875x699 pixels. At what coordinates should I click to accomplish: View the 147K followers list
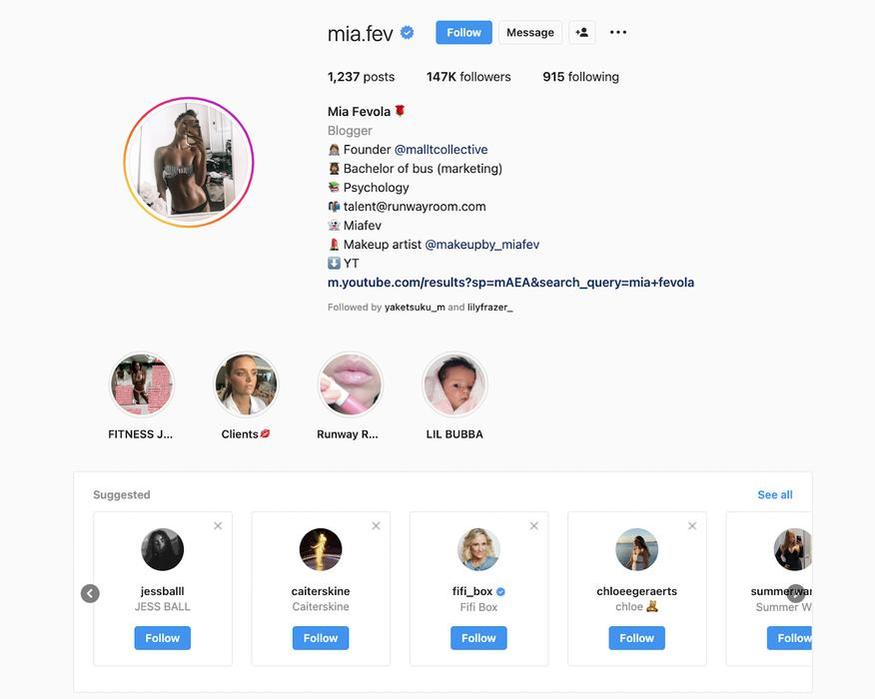[468, 77]
